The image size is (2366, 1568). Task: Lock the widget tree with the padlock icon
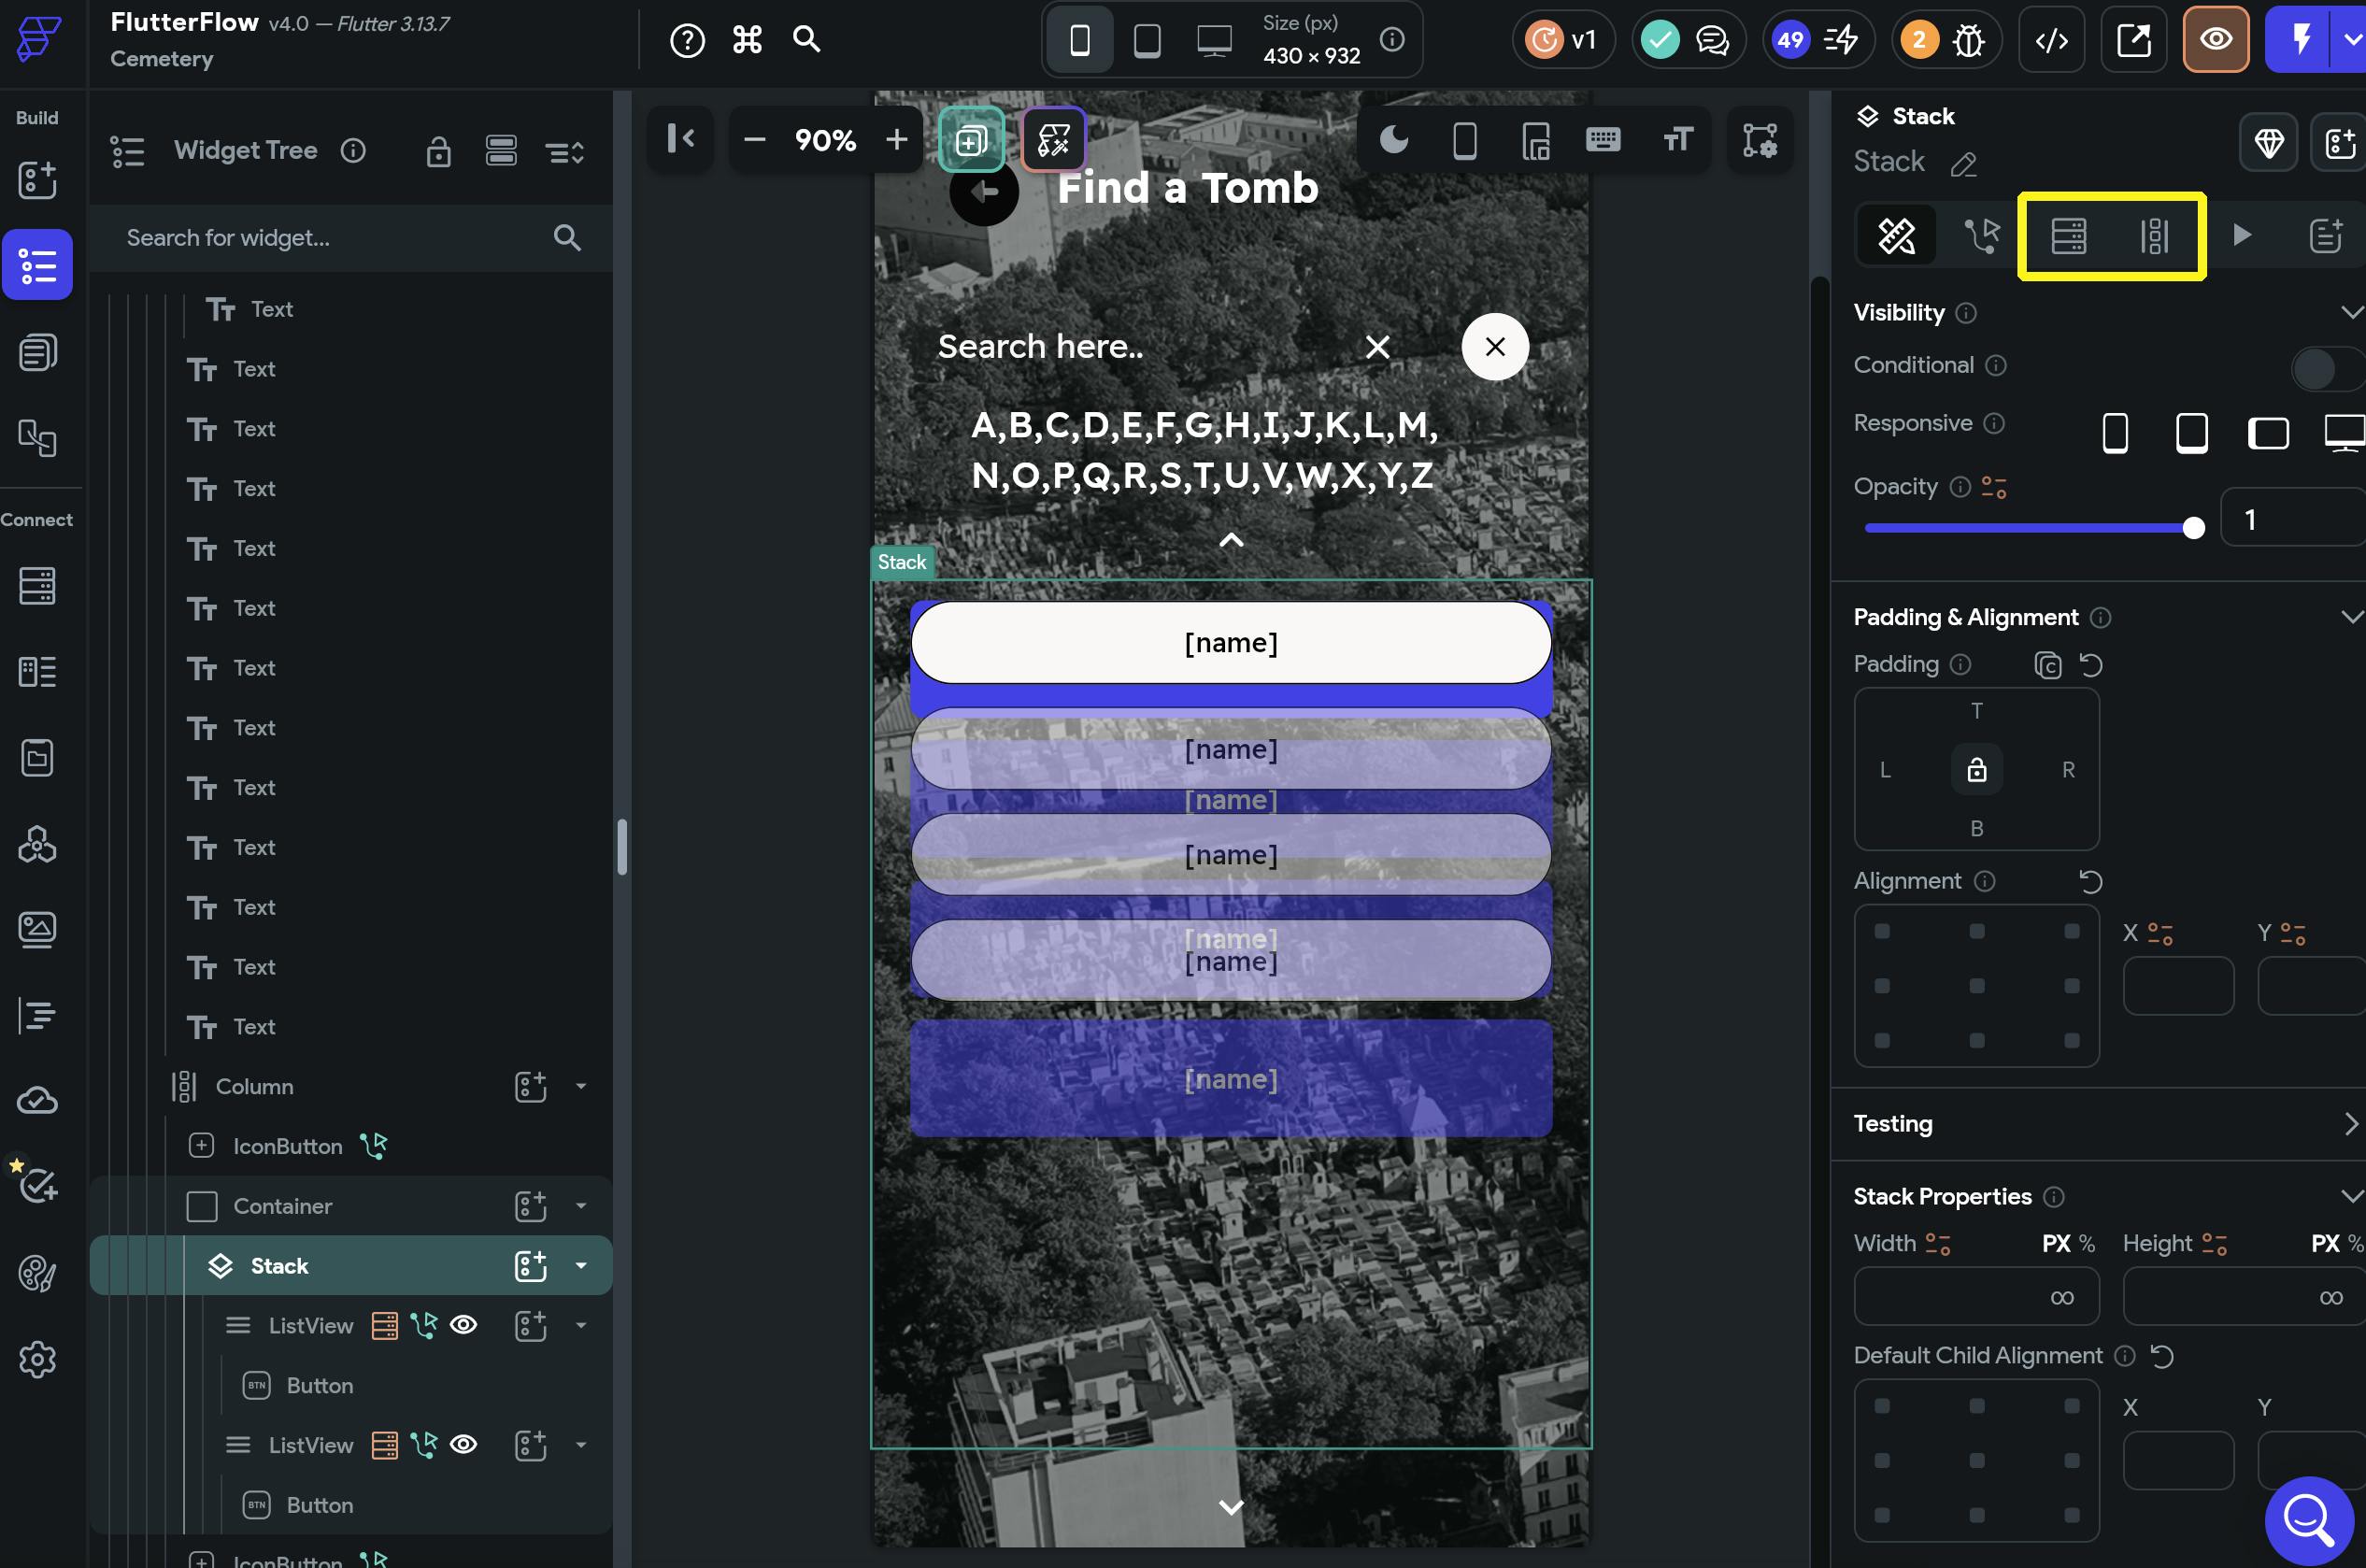[x=438, y=152]
